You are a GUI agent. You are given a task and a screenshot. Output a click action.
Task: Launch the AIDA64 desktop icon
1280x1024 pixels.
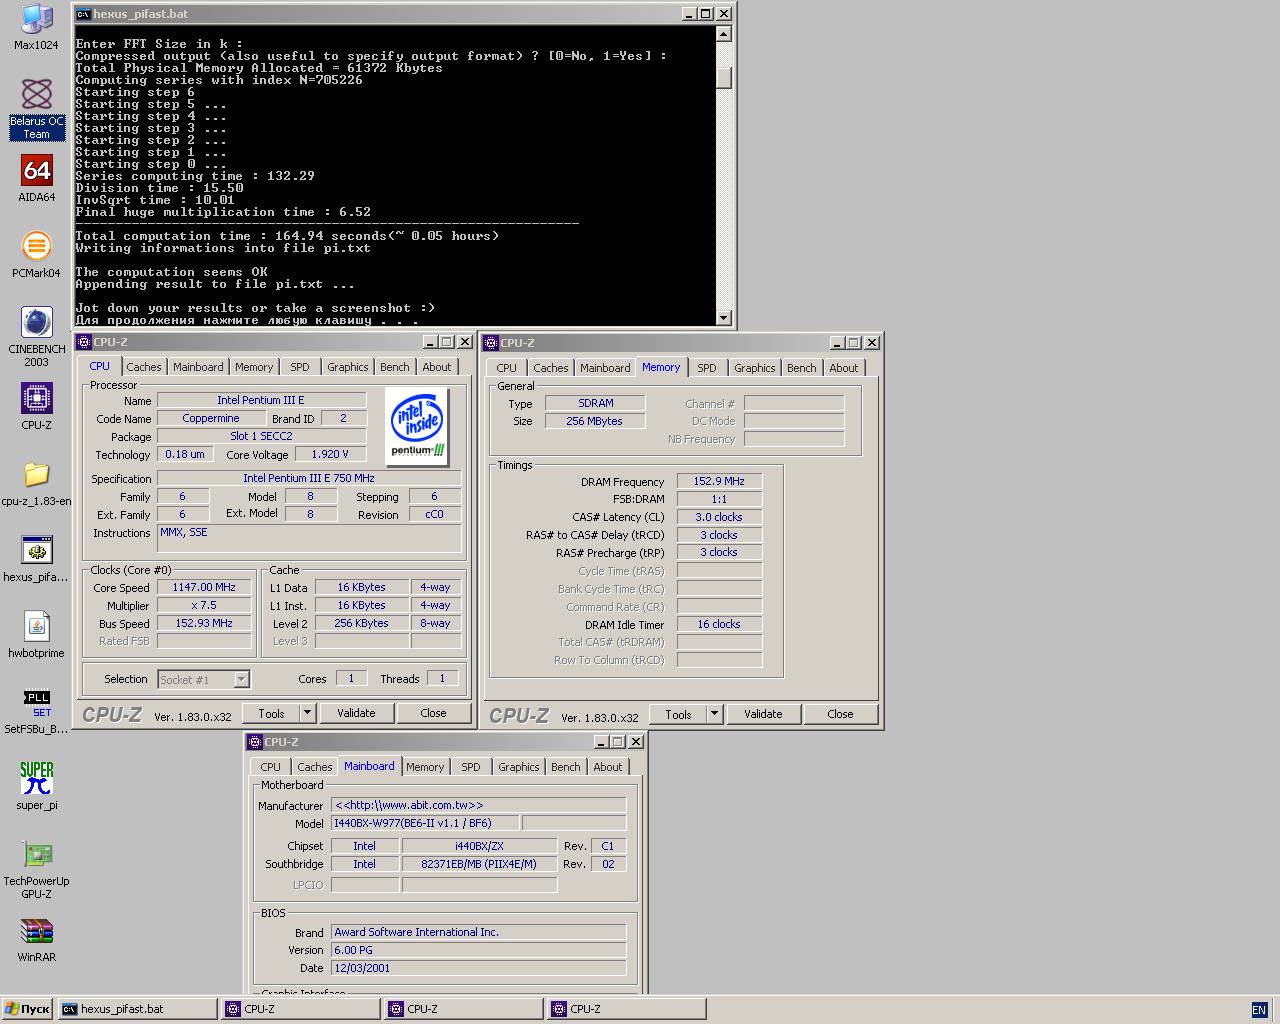click(37, 178)
